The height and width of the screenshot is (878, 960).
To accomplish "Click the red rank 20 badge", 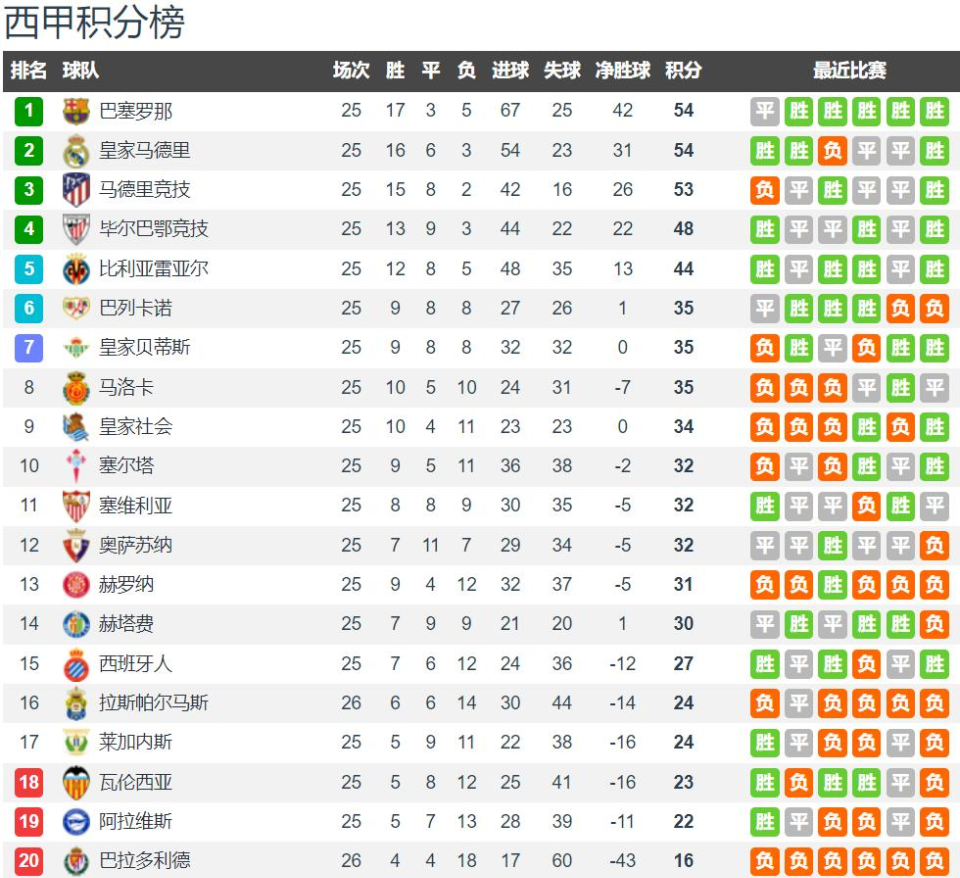I will point(29,861).
